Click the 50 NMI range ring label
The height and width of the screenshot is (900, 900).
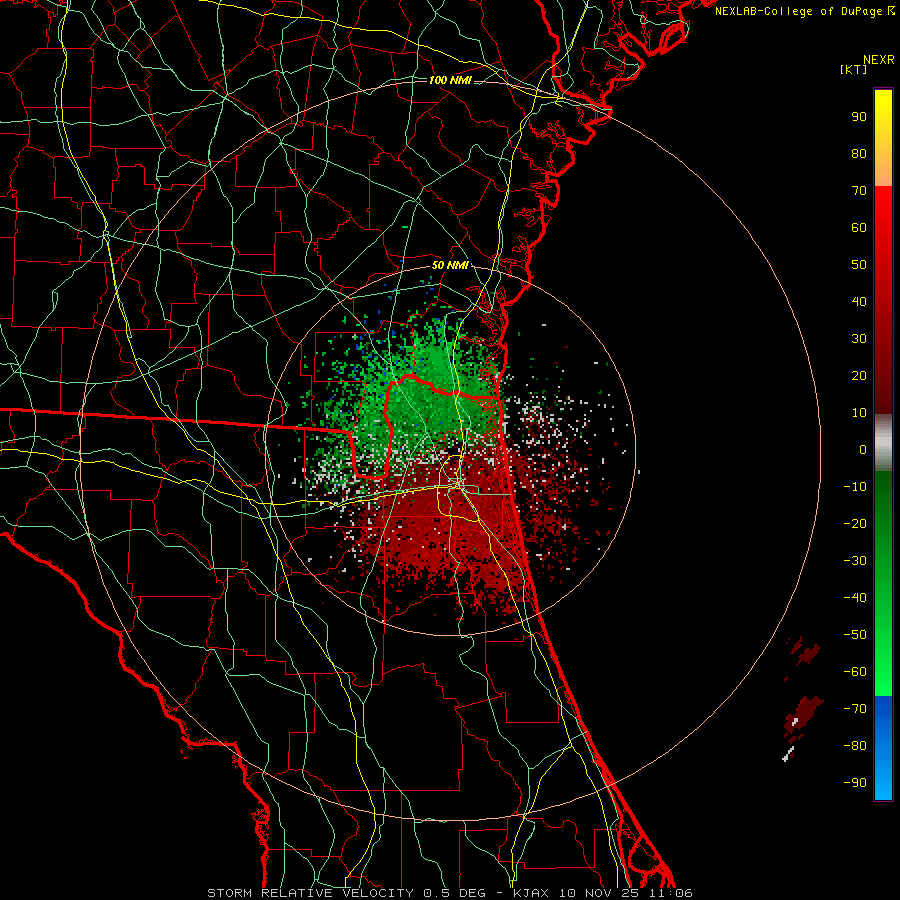450,265
